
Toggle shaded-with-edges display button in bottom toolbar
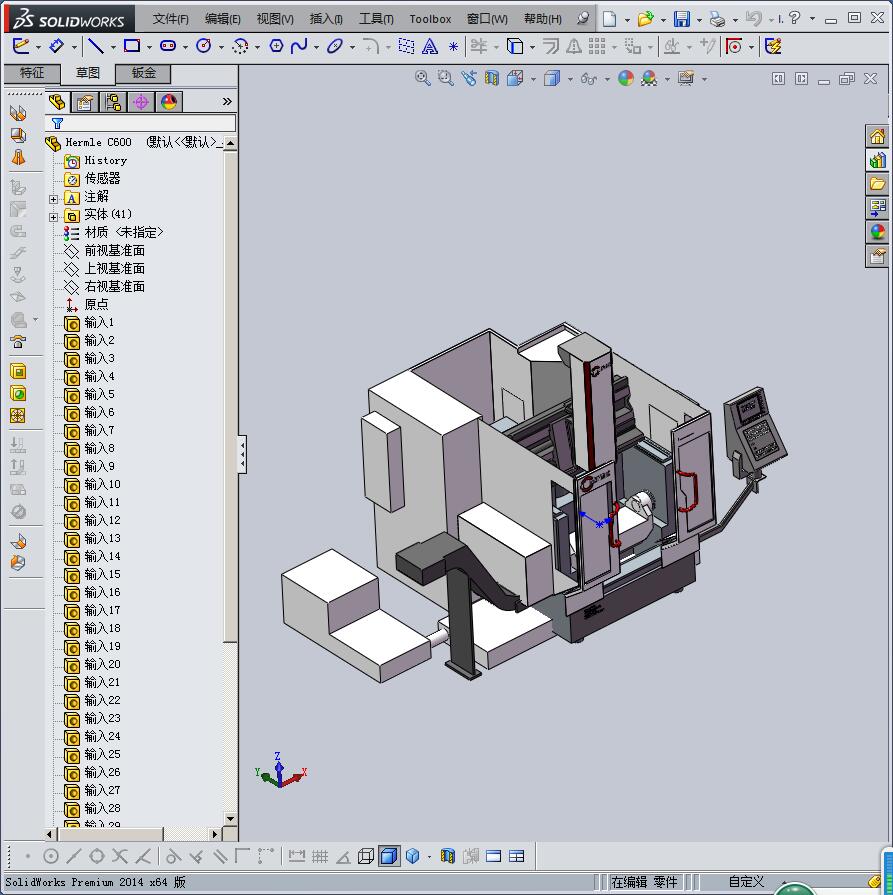(x=389, y=856)
